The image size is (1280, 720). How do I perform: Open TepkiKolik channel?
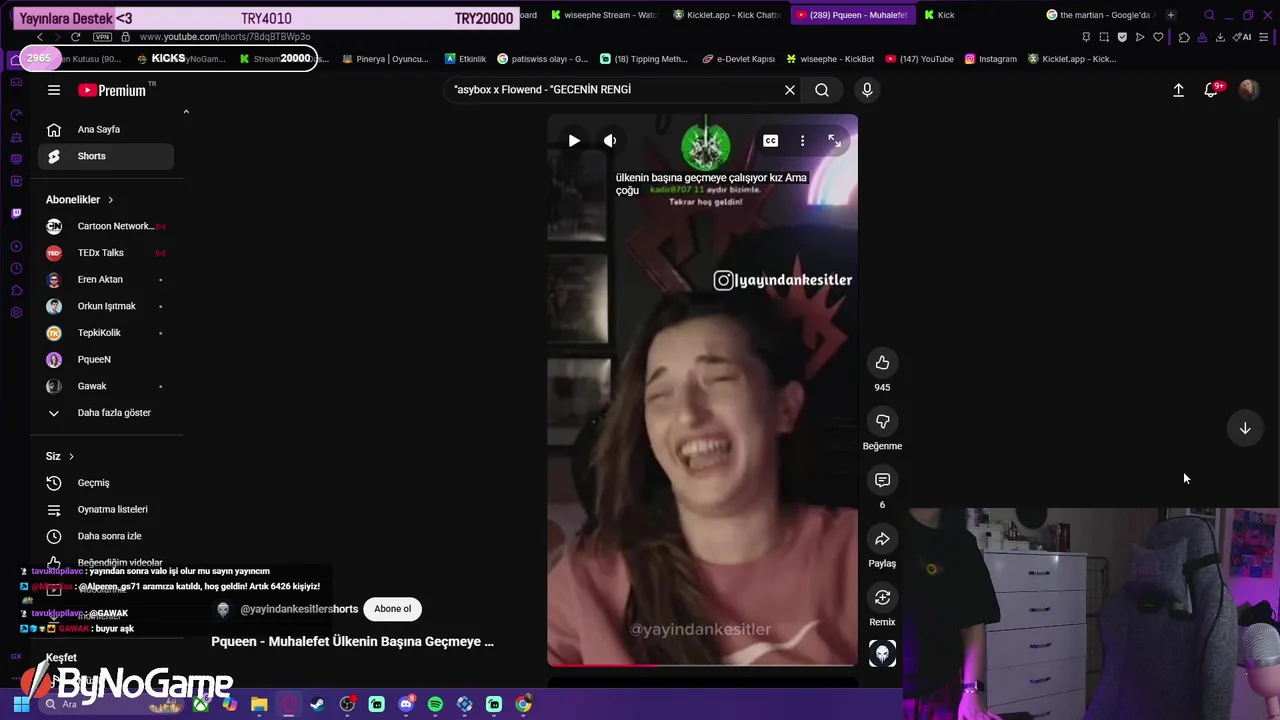coord(106,333)
